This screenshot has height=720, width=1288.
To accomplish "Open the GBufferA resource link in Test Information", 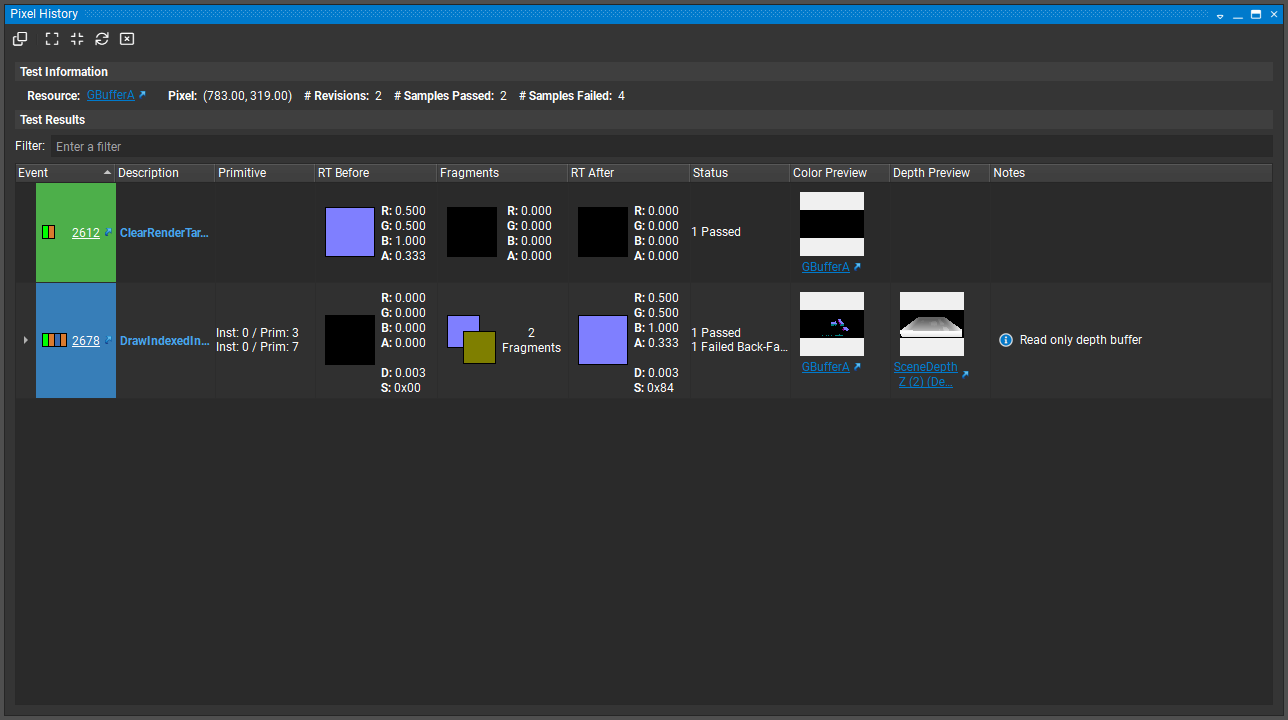I will pyautogui.click(x=110, y=96).
